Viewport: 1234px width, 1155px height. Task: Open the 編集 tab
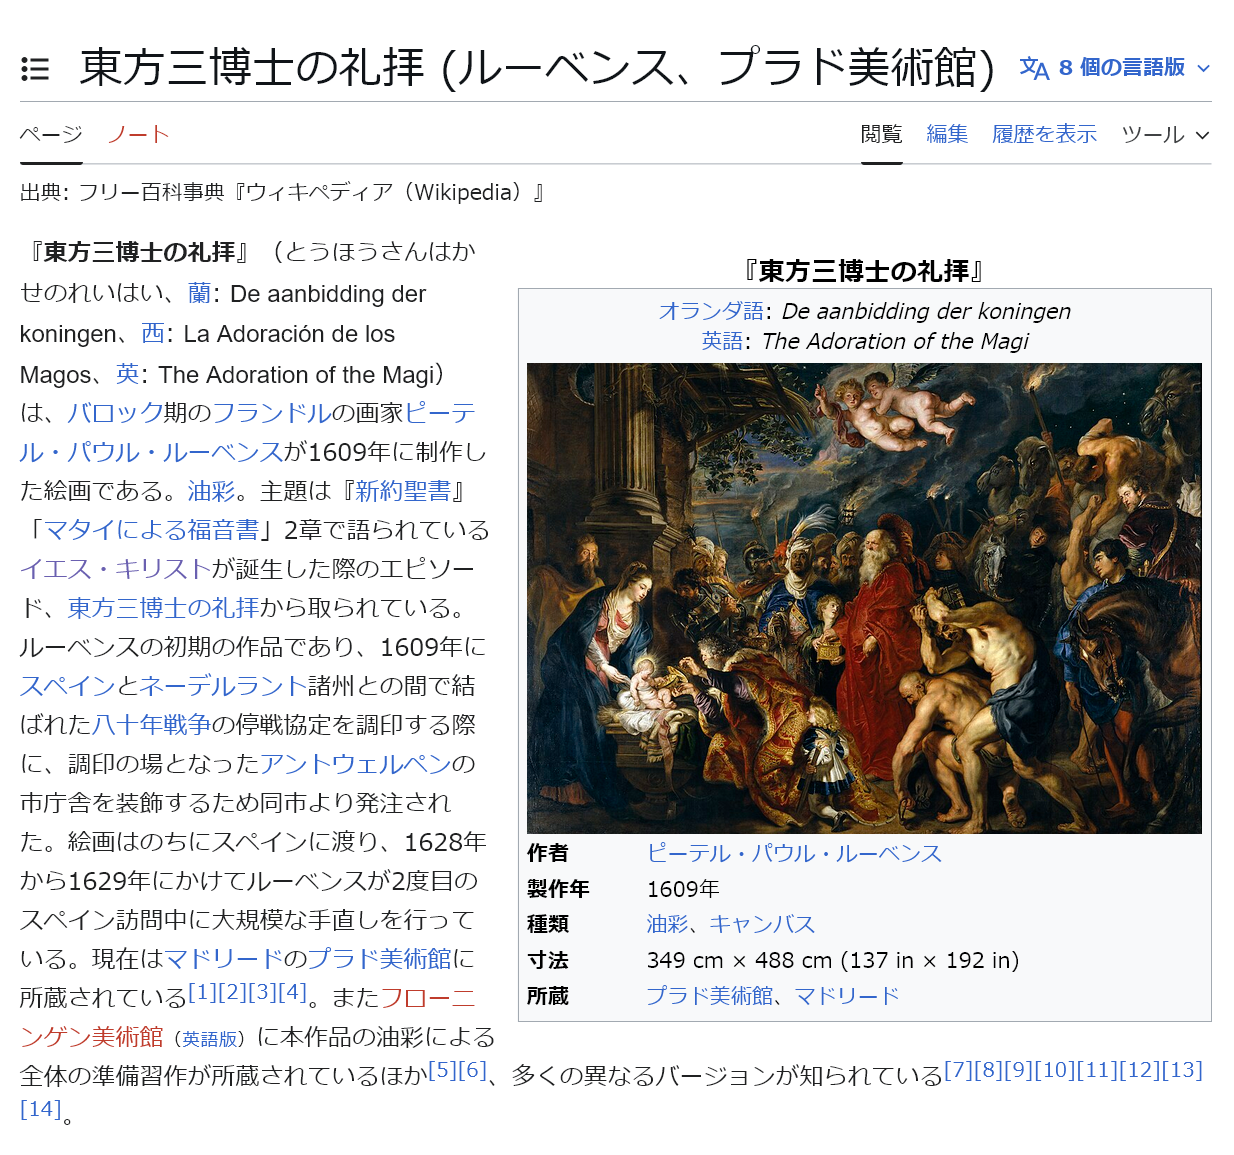(947, 134)
